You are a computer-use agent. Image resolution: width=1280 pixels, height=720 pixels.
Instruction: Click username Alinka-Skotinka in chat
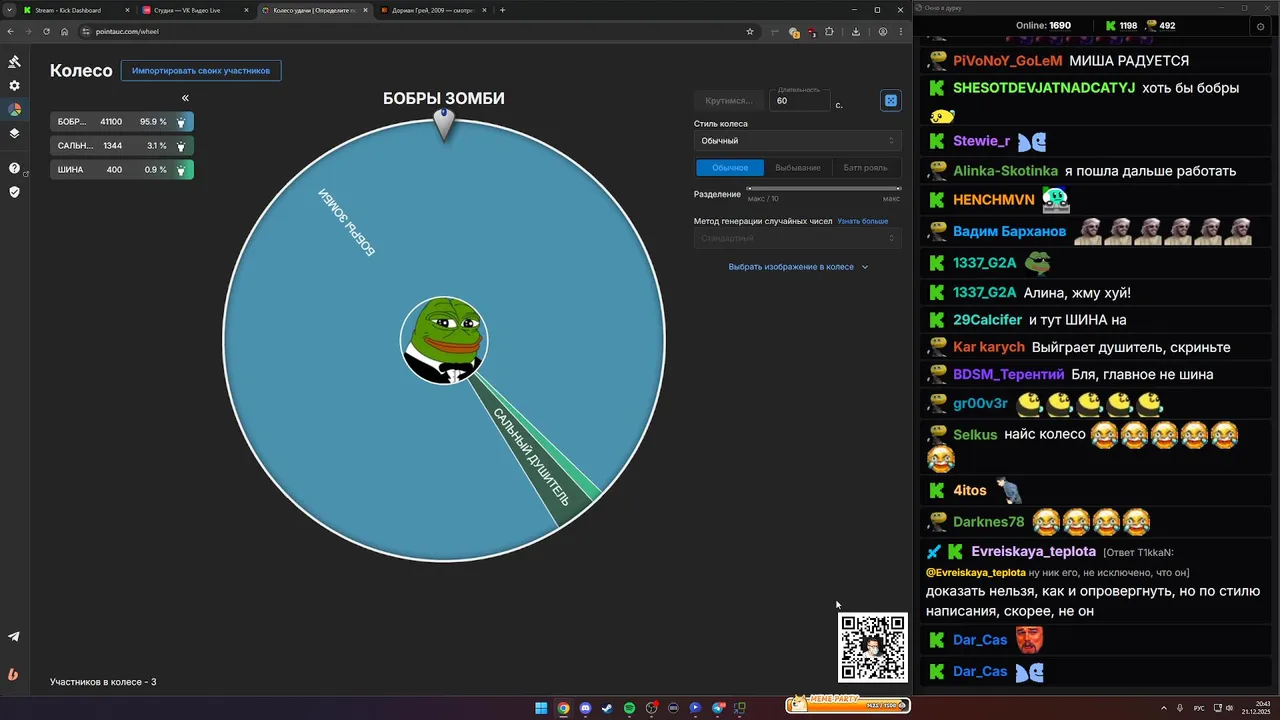[1005, 171]
